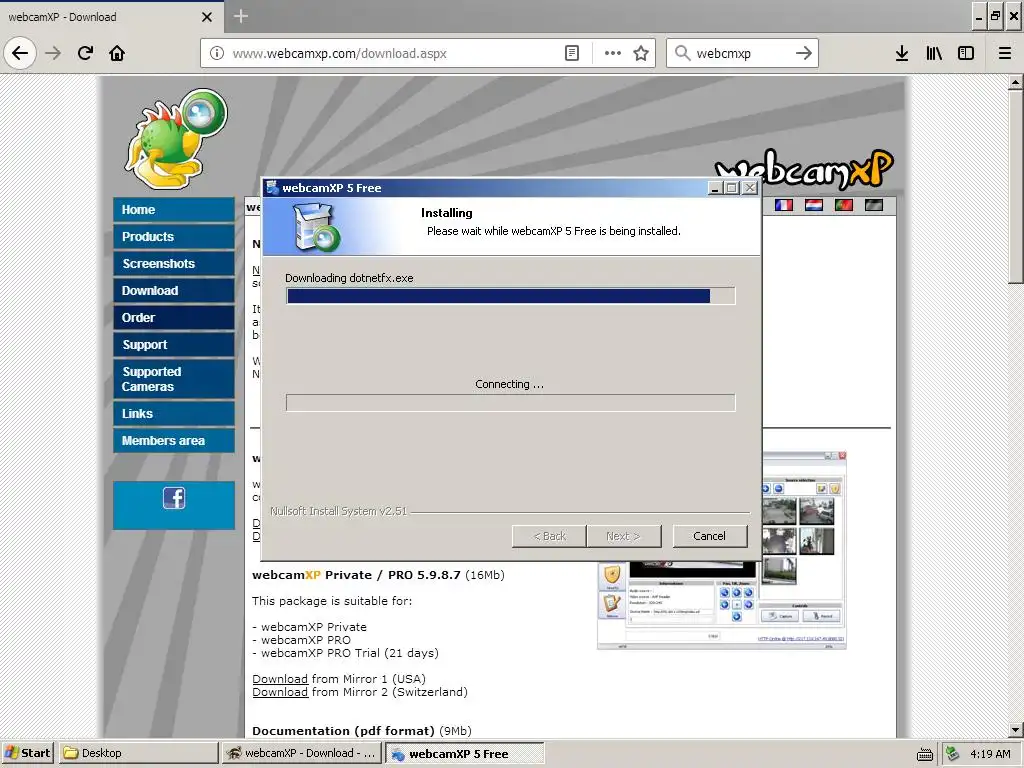Show site information icon in address bar
This screenshot has height=768, width=1024.
[x=217, y=53]
